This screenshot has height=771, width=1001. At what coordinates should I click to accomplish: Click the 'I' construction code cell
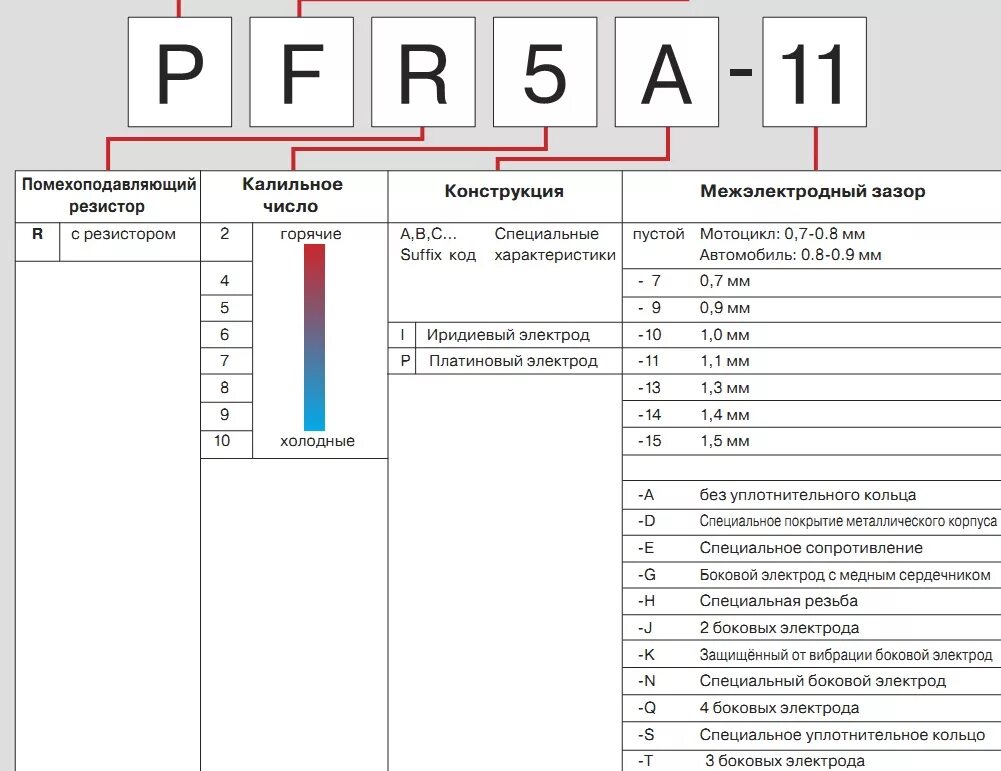[x=402, y=335]
